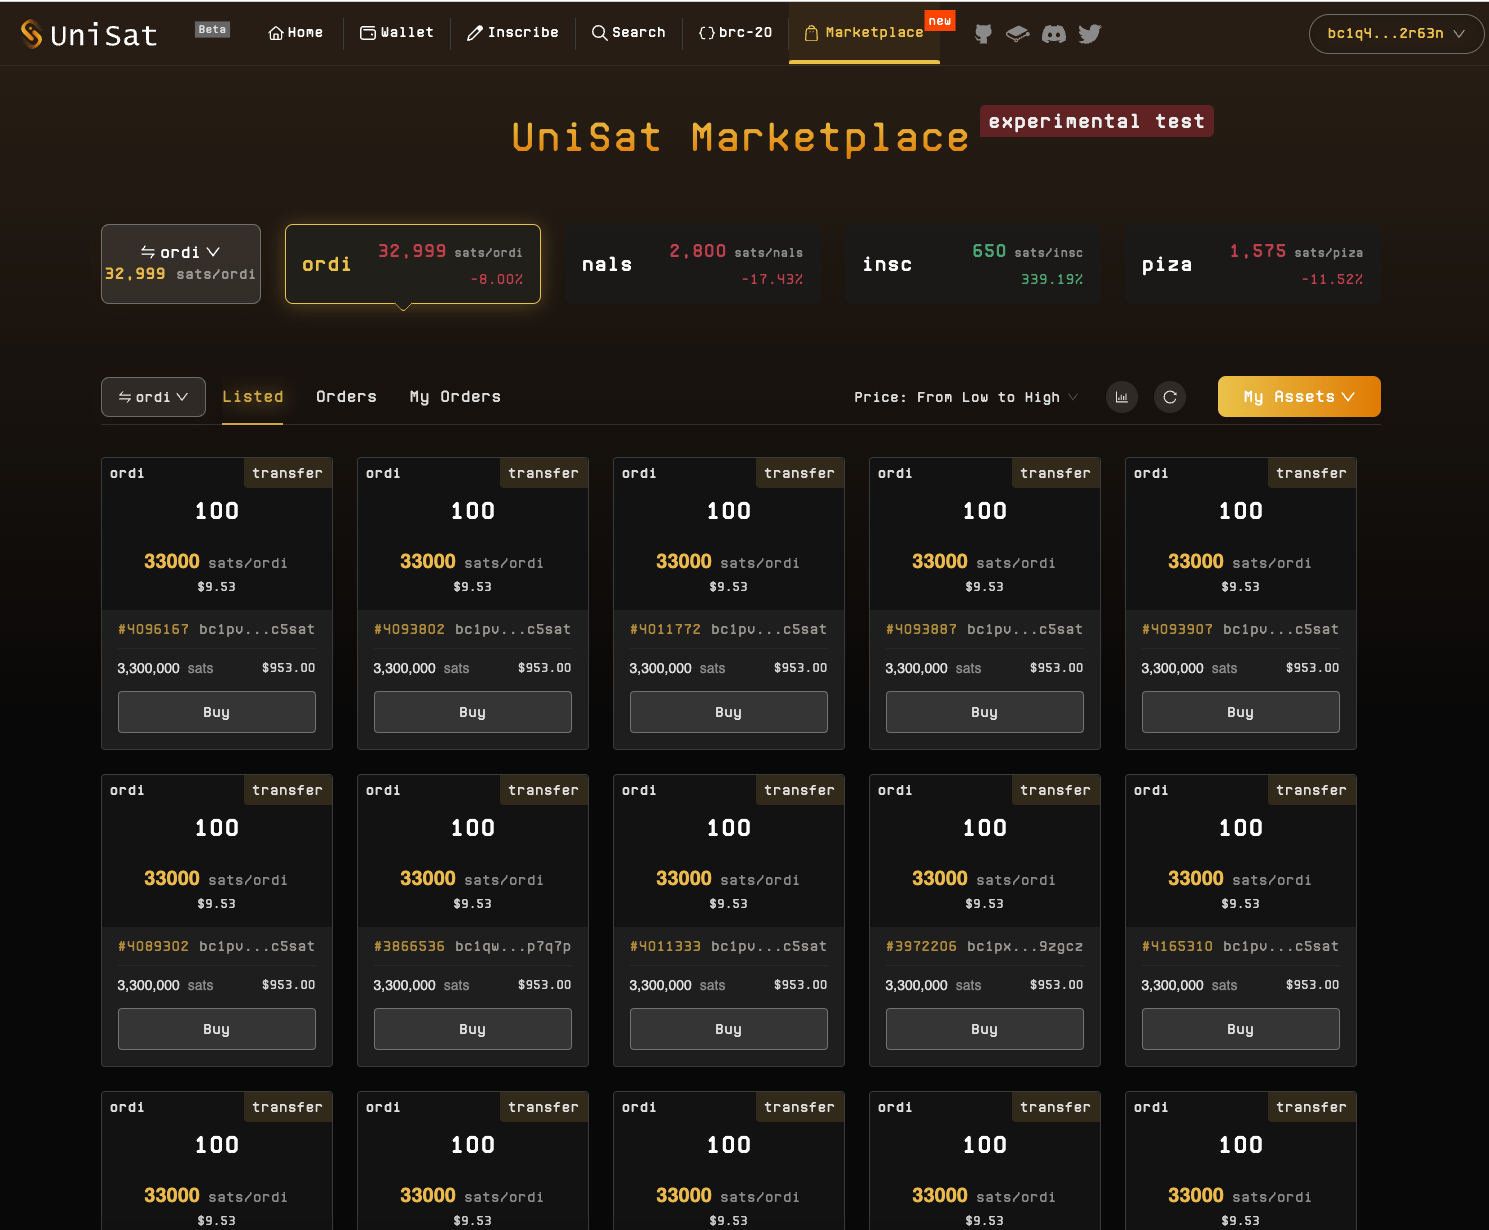Screen dimensions: 1489x1230
Task: Buy the ordi listing #3972206
Action: point(984,1029)
